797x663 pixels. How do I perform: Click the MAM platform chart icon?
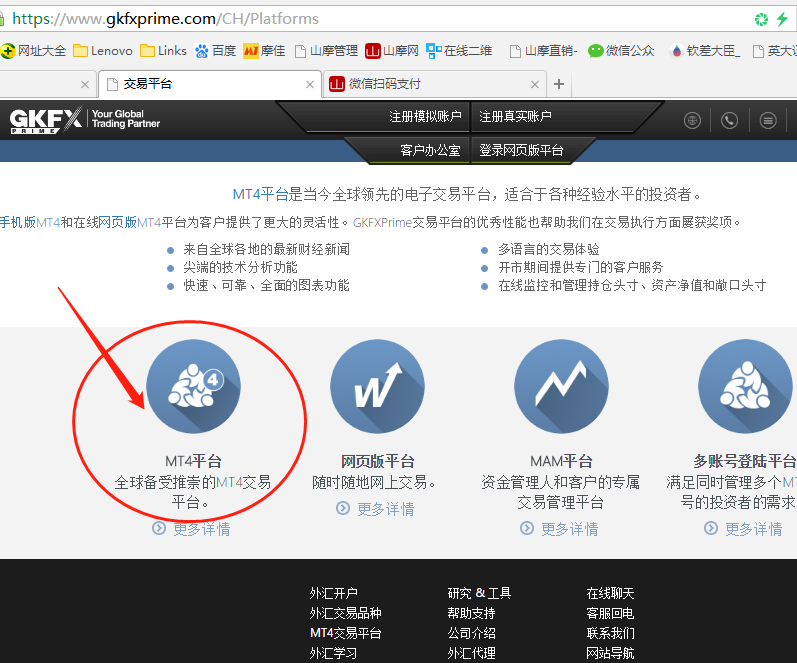point(561,387)
